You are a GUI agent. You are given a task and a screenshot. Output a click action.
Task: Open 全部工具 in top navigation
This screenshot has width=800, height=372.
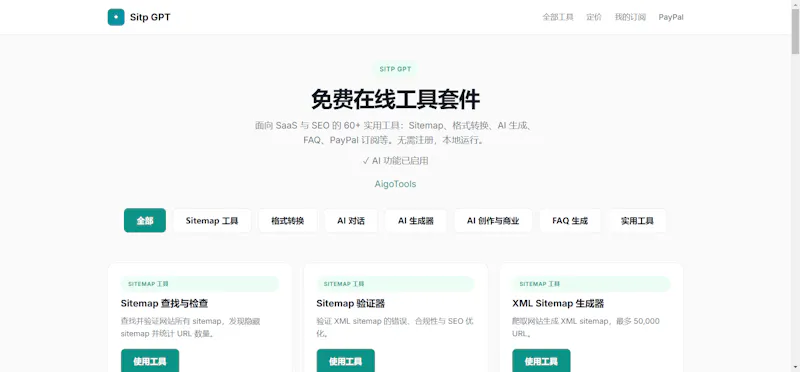coord(558,17)
